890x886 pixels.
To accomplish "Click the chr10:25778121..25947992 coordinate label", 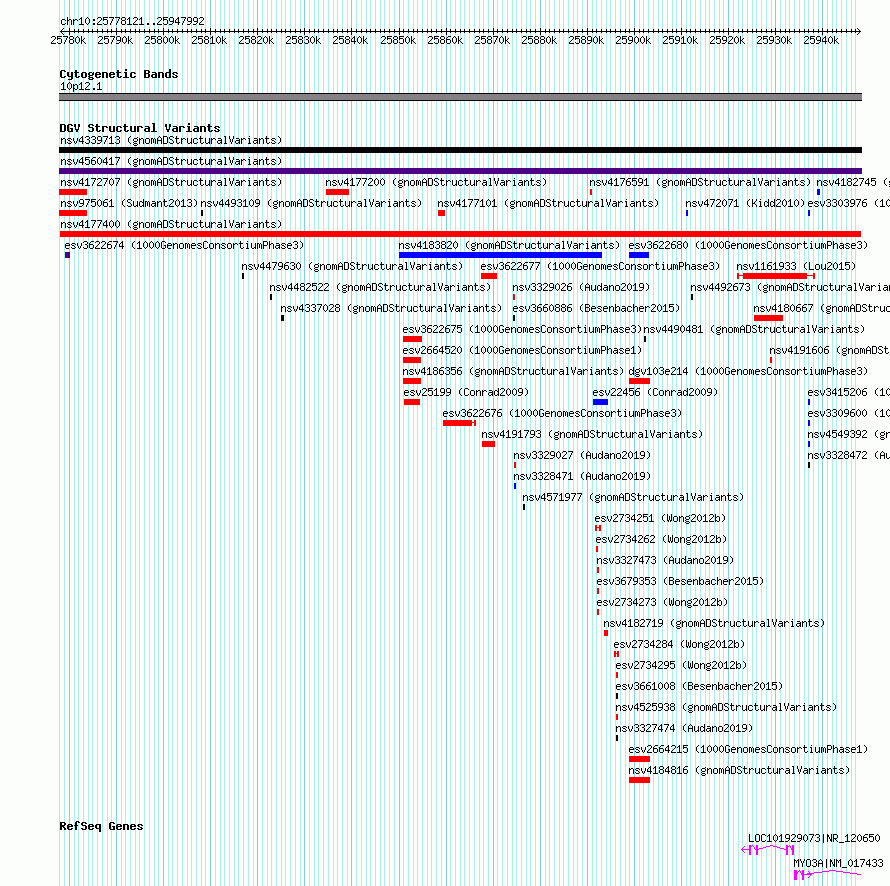I will (132, 22).
